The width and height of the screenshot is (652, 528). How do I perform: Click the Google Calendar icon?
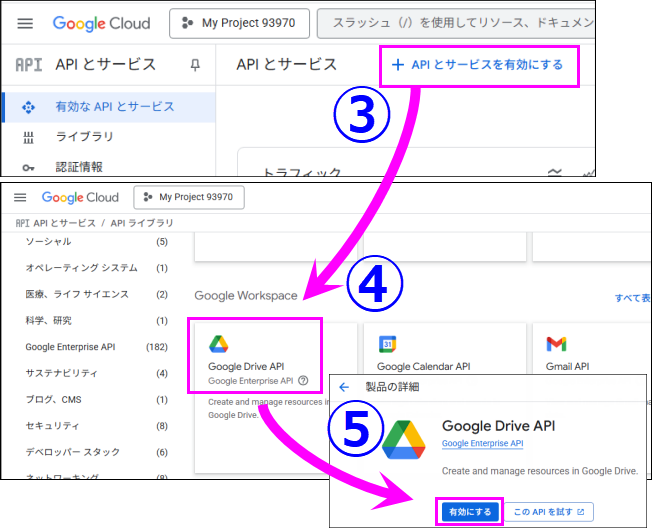click(x=388, y=344)
